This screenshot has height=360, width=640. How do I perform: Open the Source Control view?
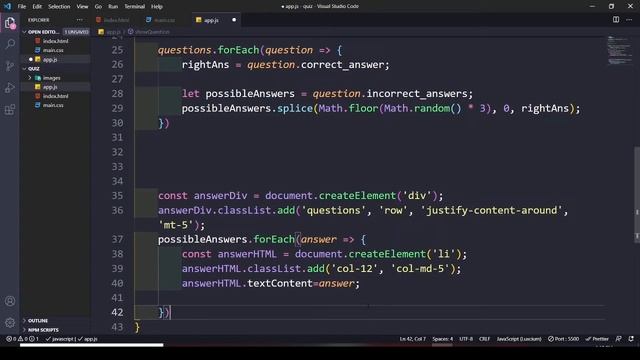click(x=10, y=66)
